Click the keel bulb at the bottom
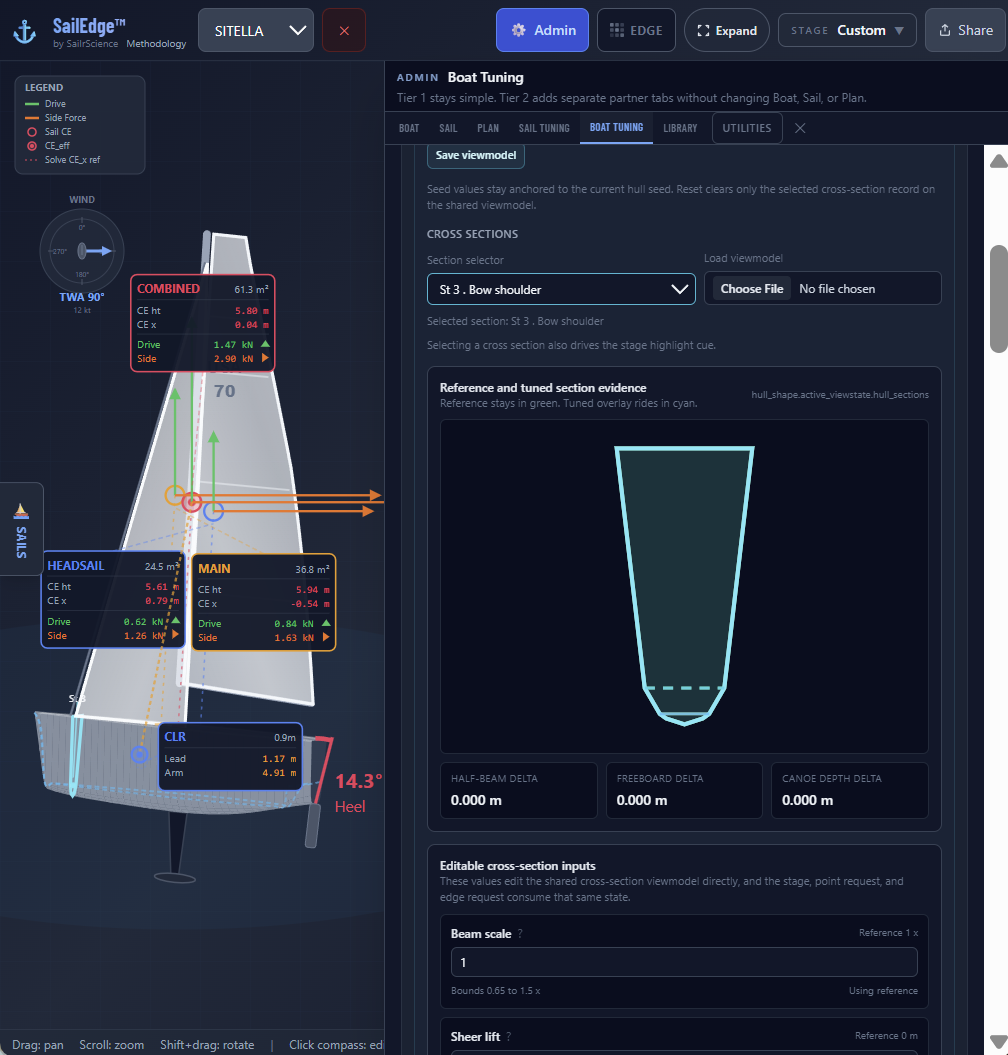Viewport: 1008px width, 1055px height. coord(175,878)
